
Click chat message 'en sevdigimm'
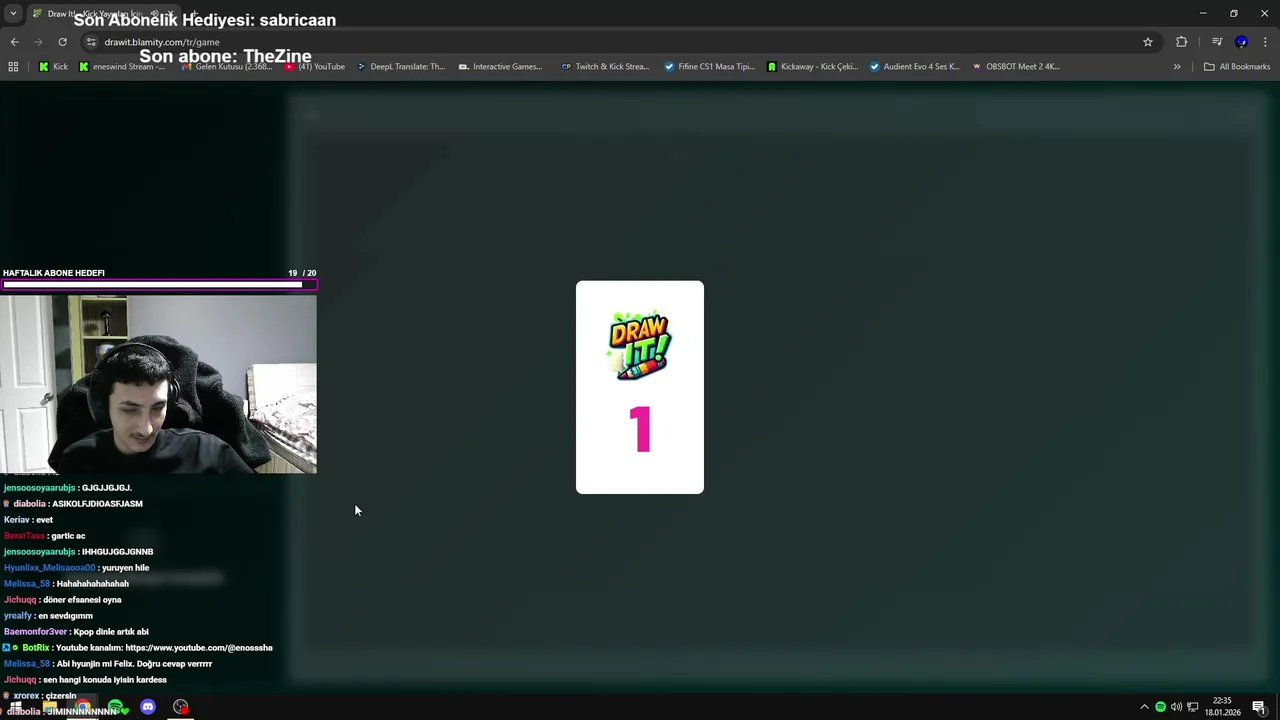point(65,616)
